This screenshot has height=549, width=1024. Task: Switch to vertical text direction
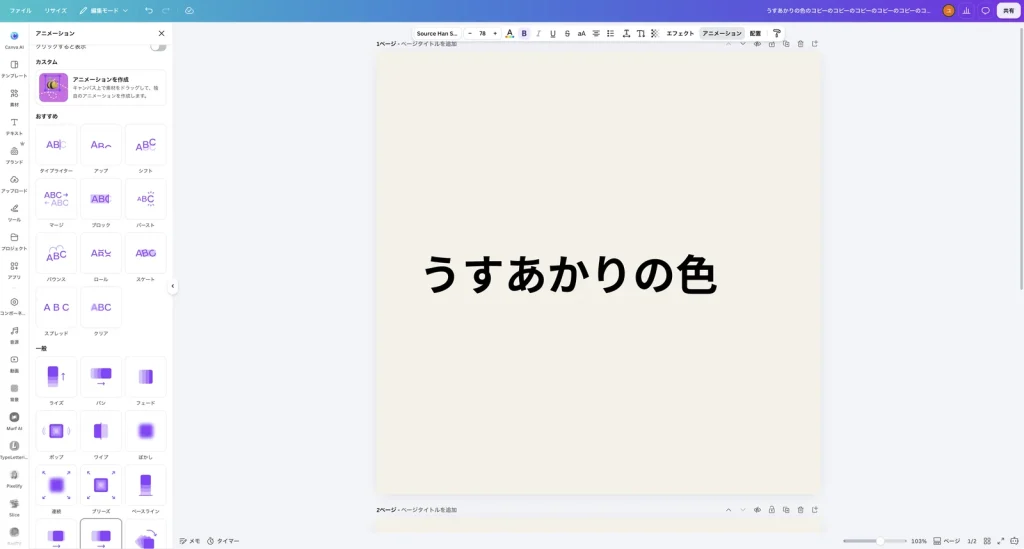(x=640, y=33)
